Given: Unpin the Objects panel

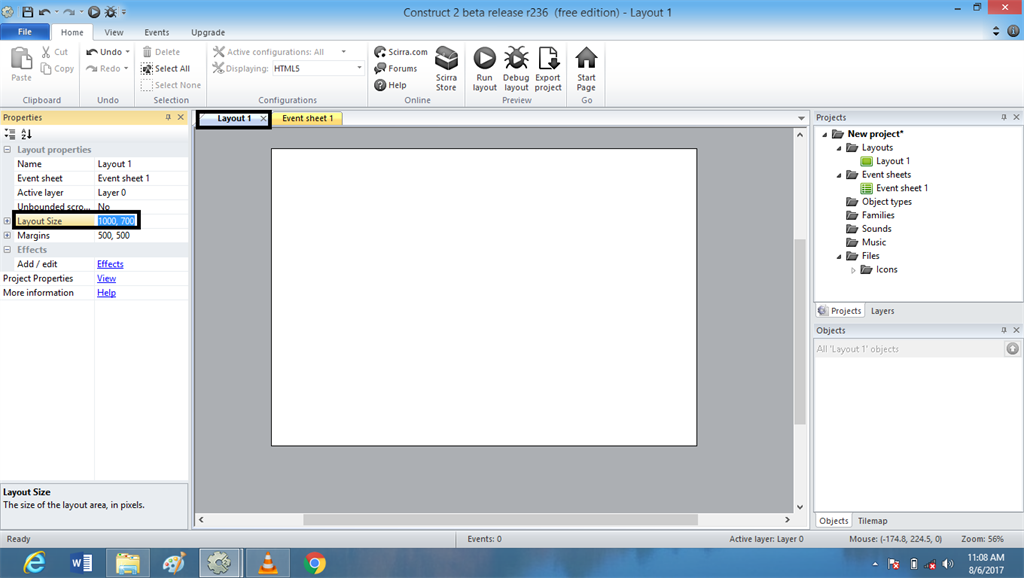Looking at the screenshot, I should tap(1005, 330).
